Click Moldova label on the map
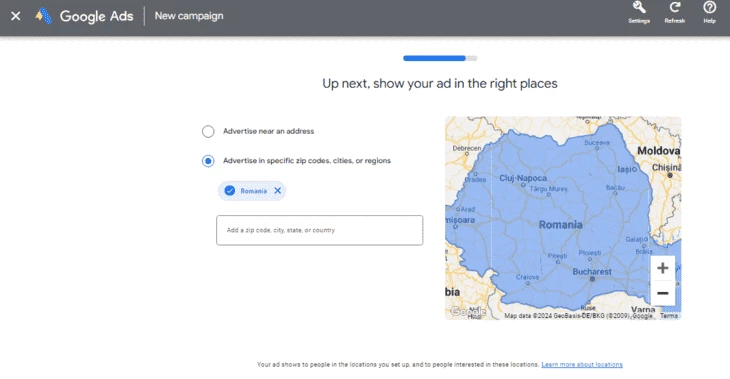The height and width of the screenshot is (379, 730). [x=658, y=151]
